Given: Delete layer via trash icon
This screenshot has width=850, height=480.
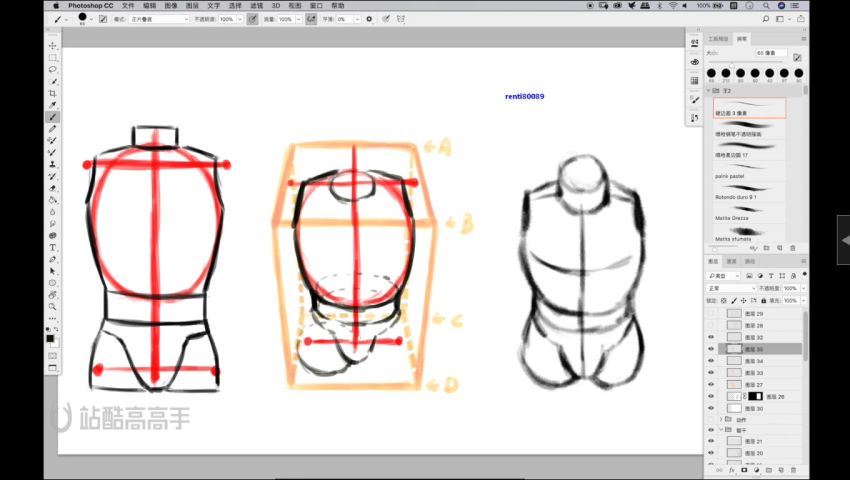Looking at the screenshot, I should 793,470.
